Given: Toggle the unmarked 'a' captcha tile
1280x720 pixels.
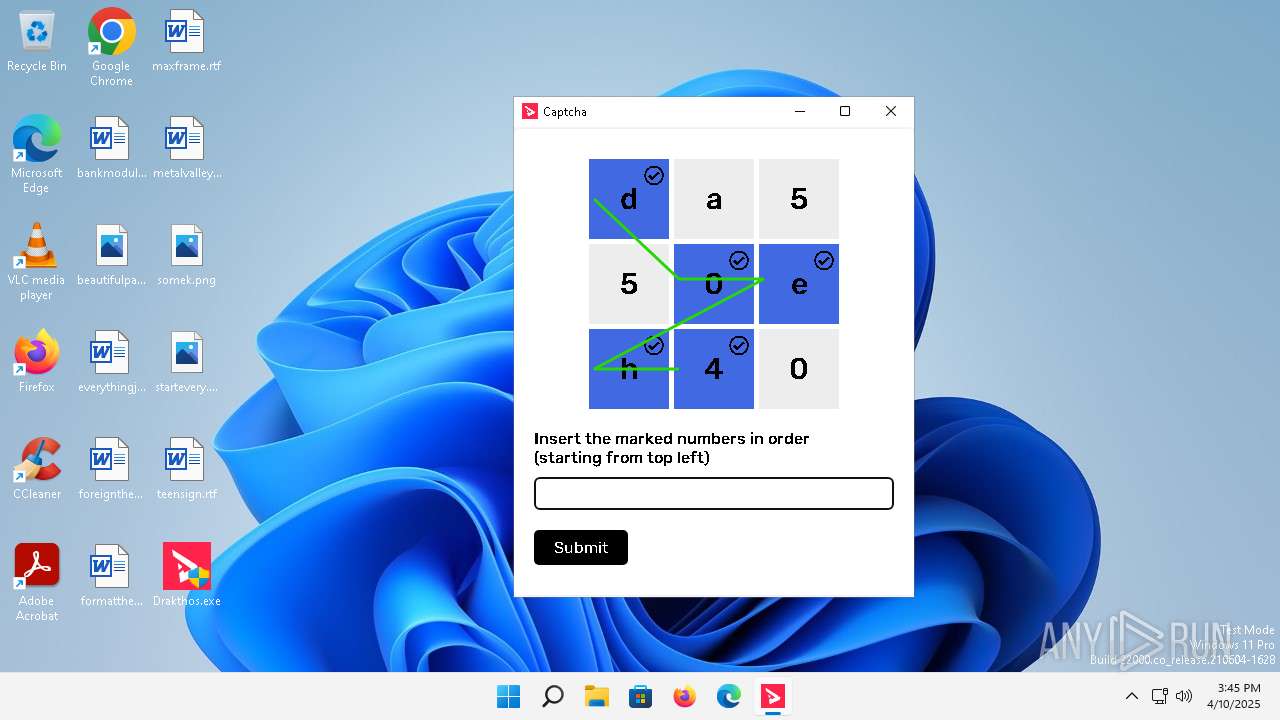Looking at the screenshot, I should [714, 199].
